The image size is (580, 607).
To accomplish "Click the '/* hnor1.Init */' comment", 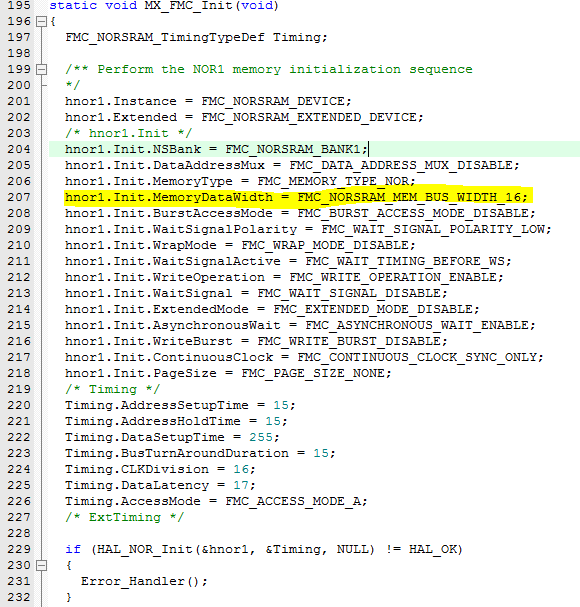I will point(129,133).
